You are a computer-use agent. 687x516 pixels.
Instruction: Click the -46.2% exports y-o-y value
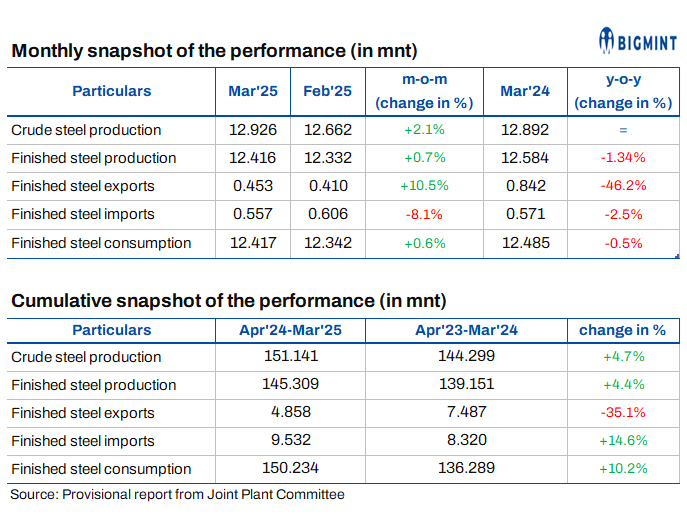coord(623,186)
